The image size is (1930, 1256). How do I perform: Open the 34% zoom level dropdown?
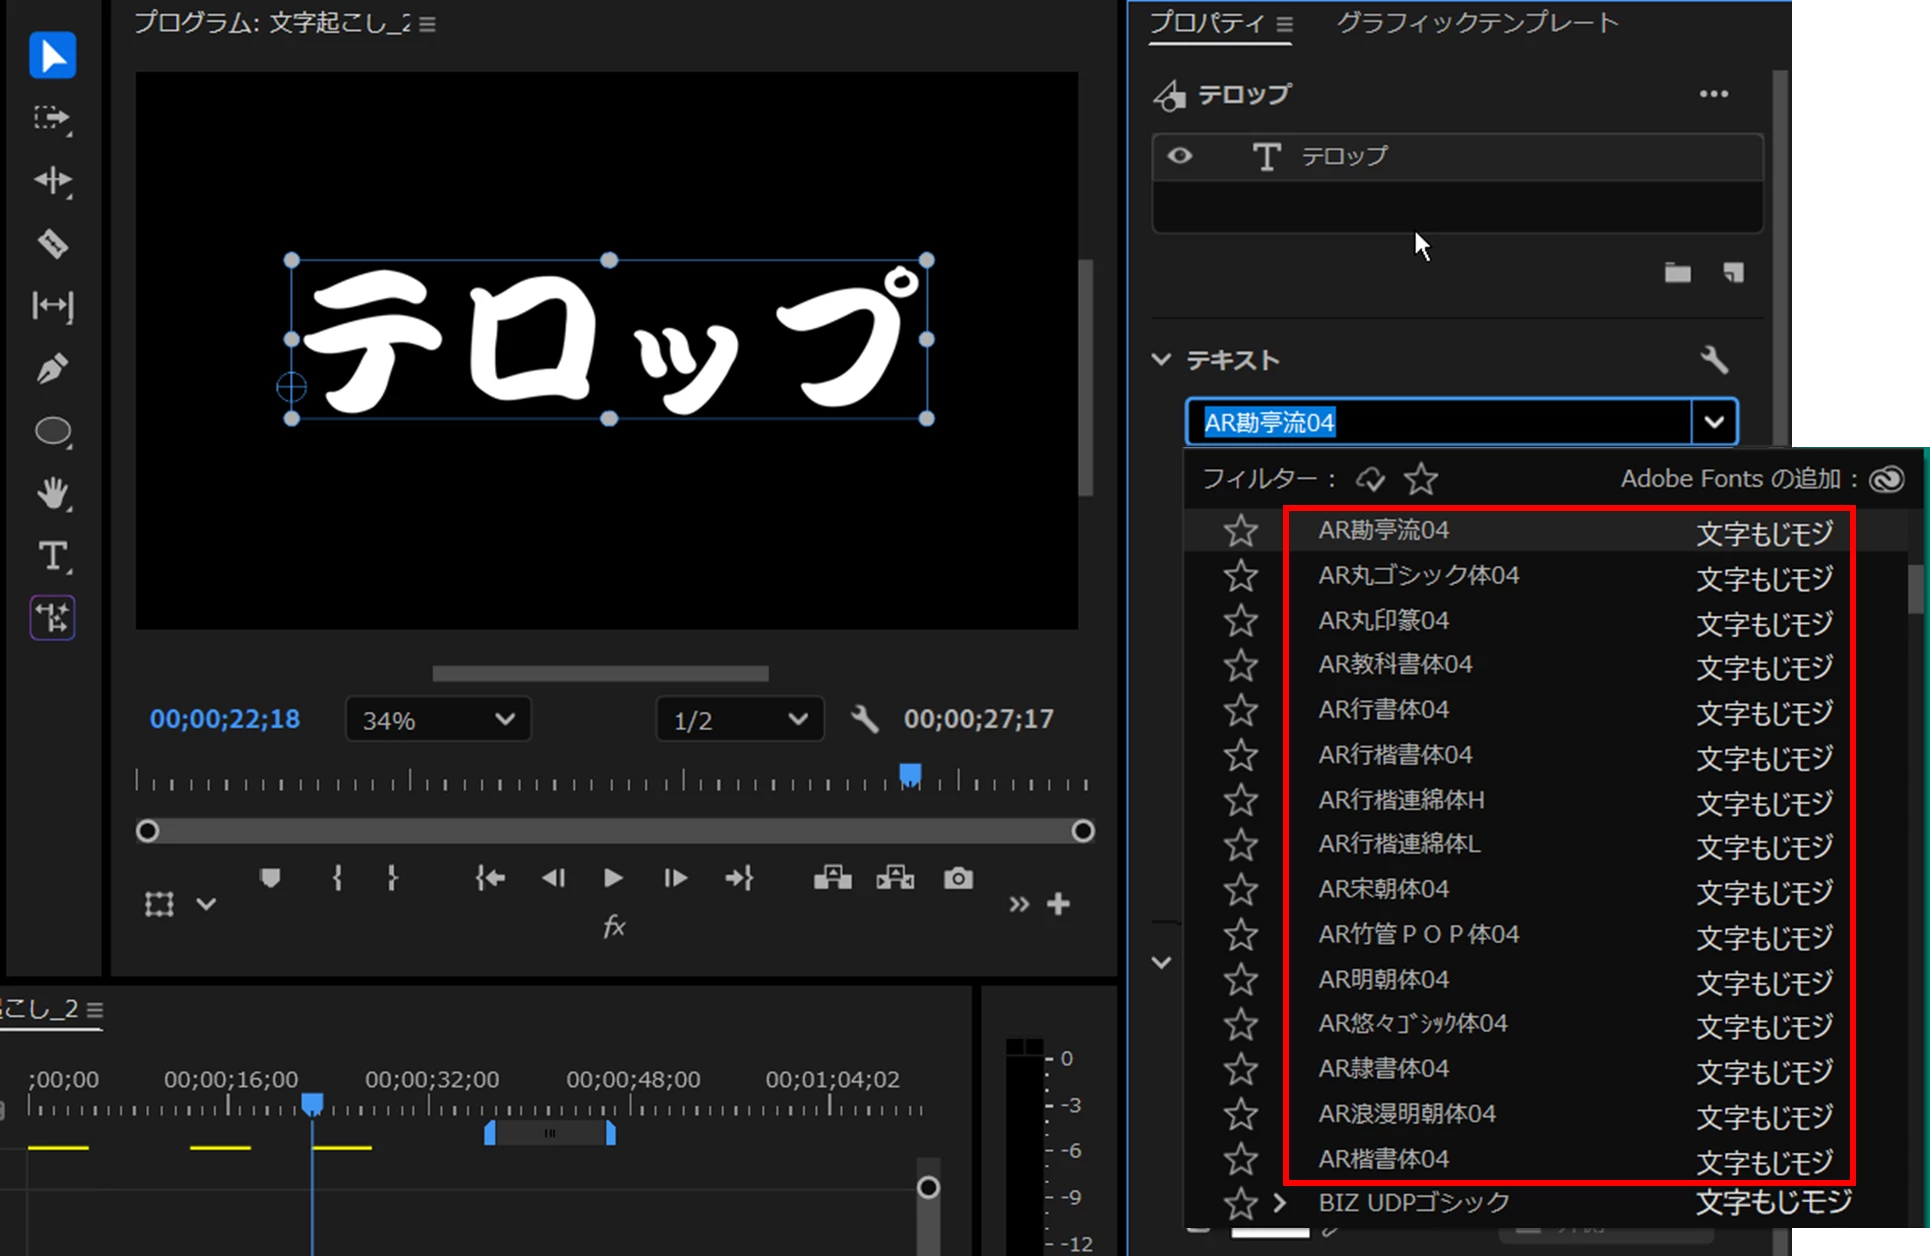[x=438, y=720]
